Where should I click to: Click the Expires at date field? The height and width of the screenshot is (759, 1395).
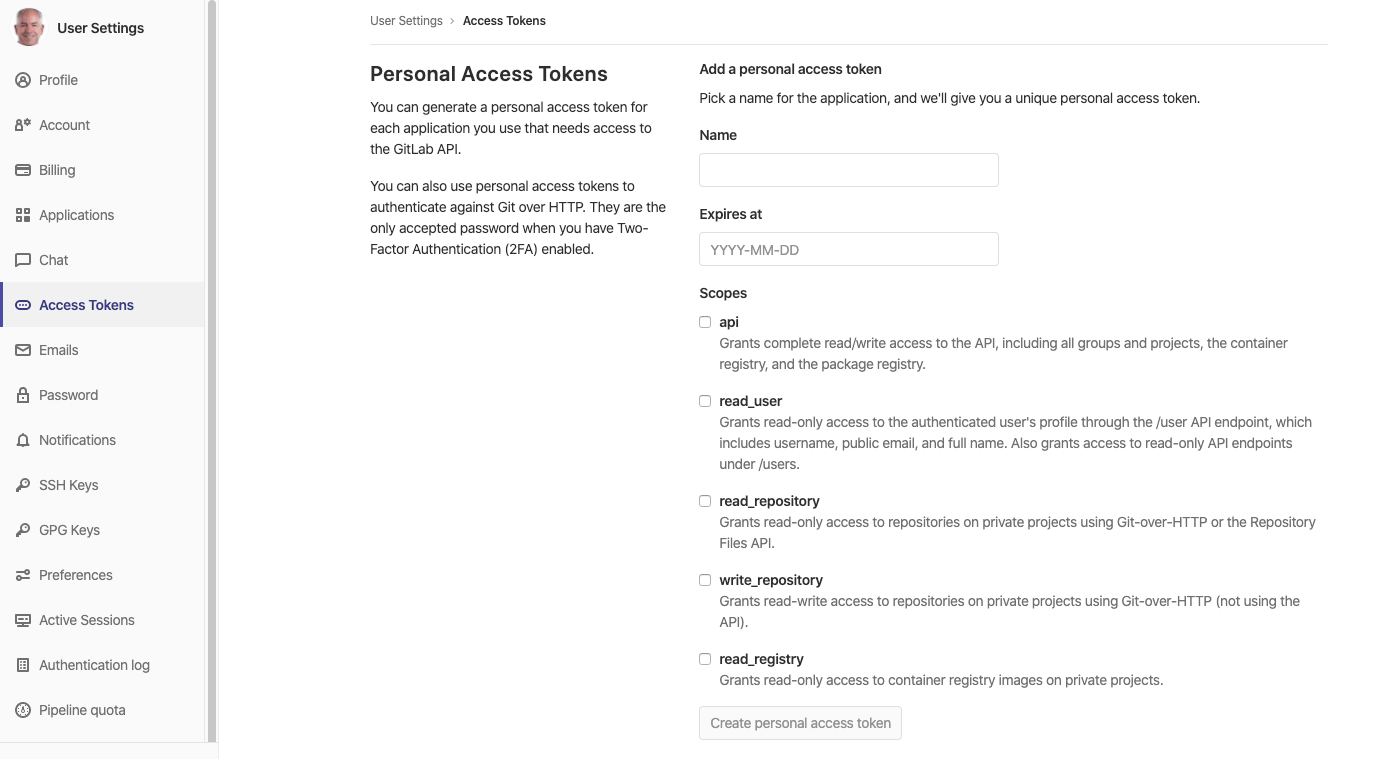point(848,249)
